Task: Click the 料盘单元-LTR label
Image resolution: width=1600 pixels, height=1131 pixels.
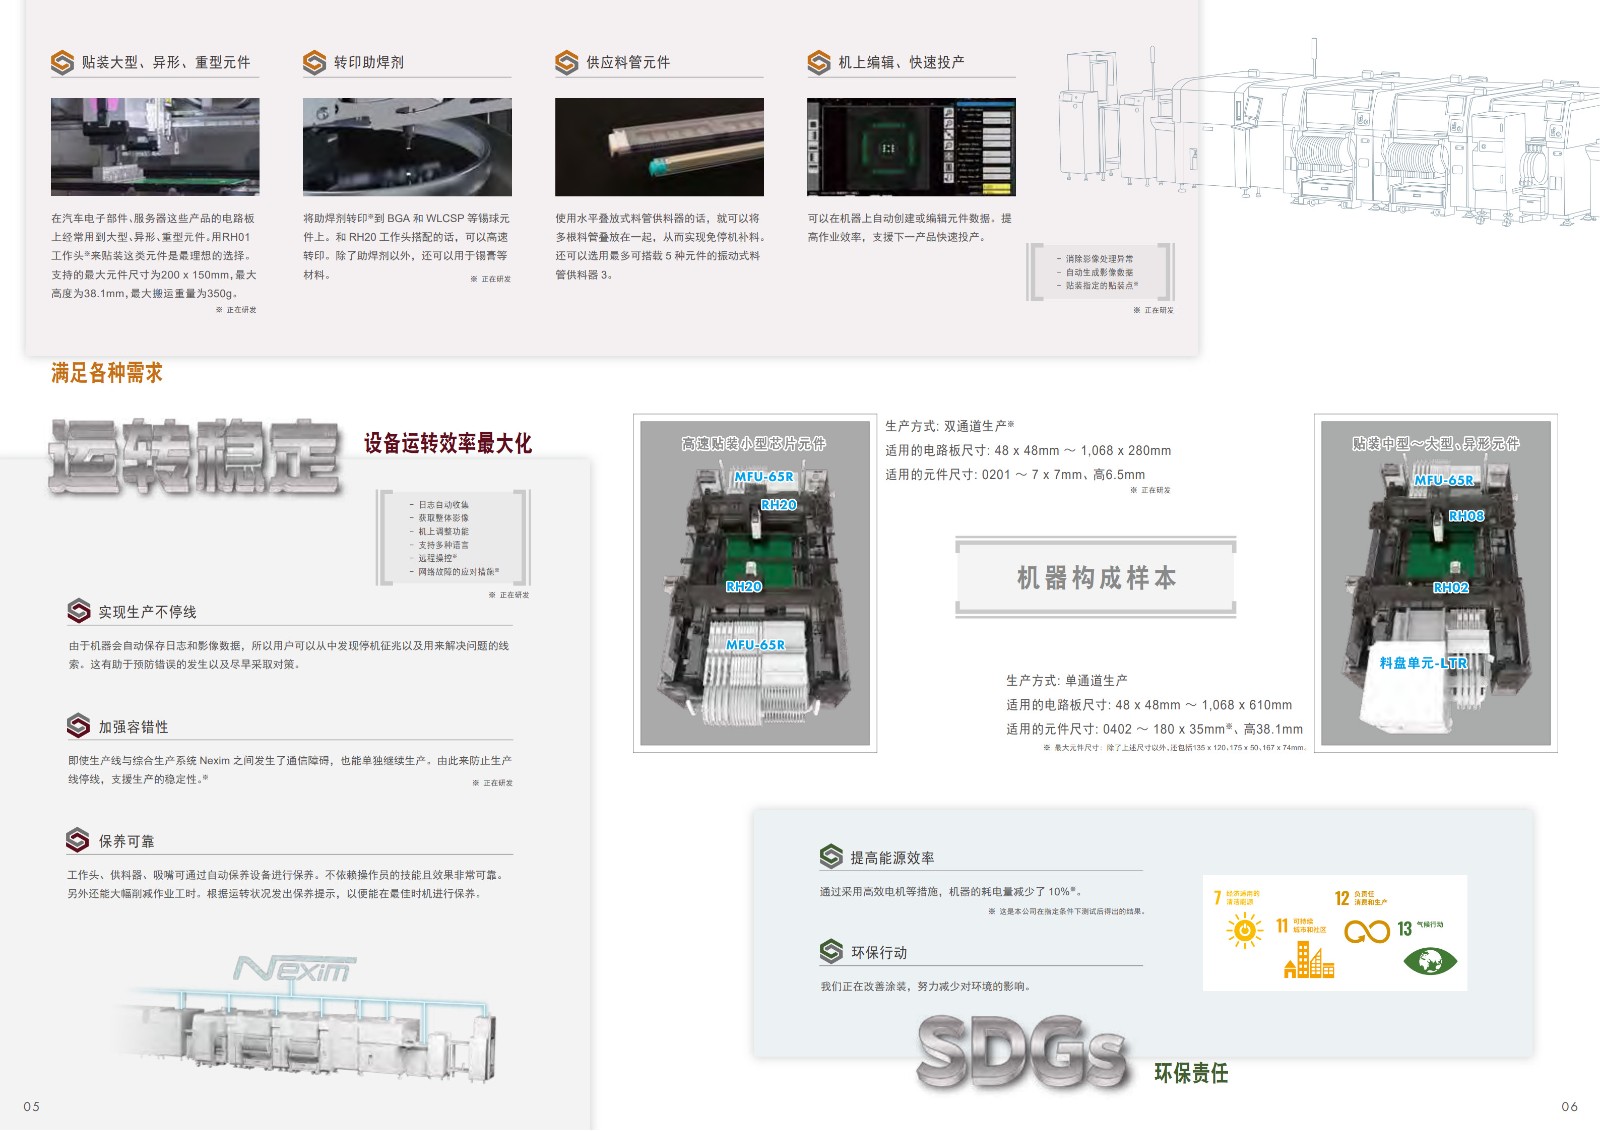Action: tap(1423, 663)
